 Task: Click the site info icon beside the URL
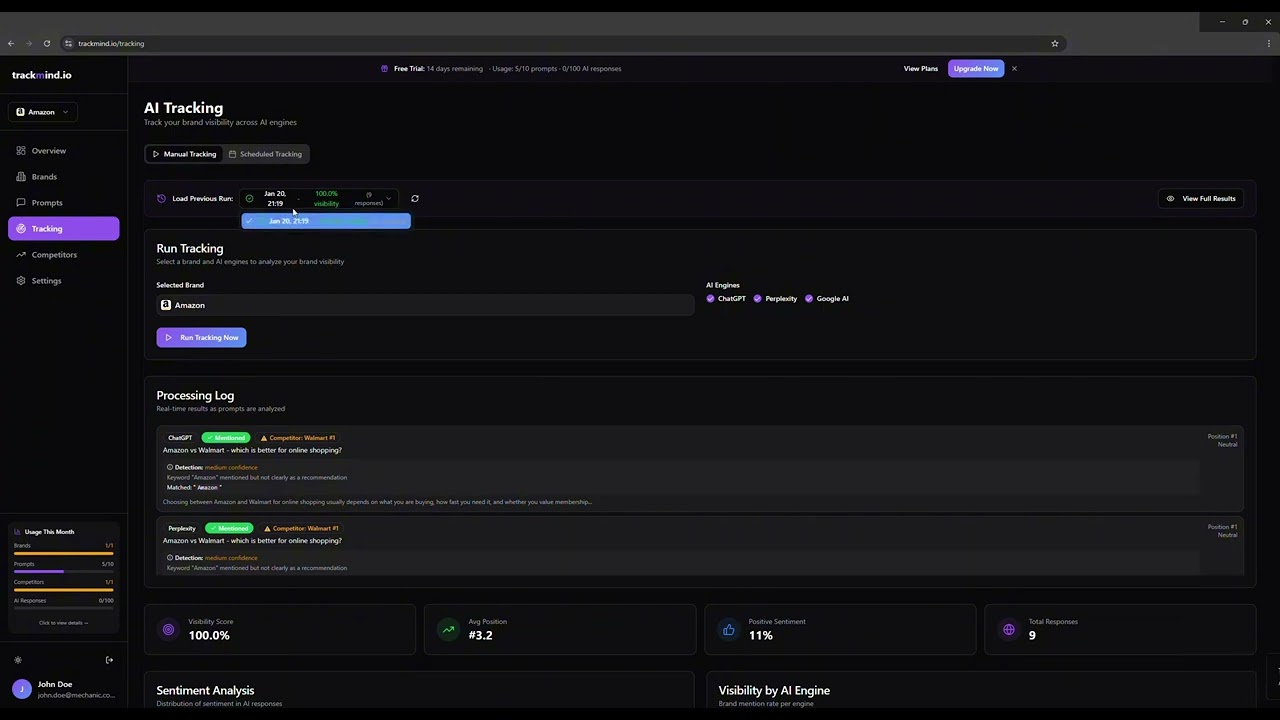(68, 43)
